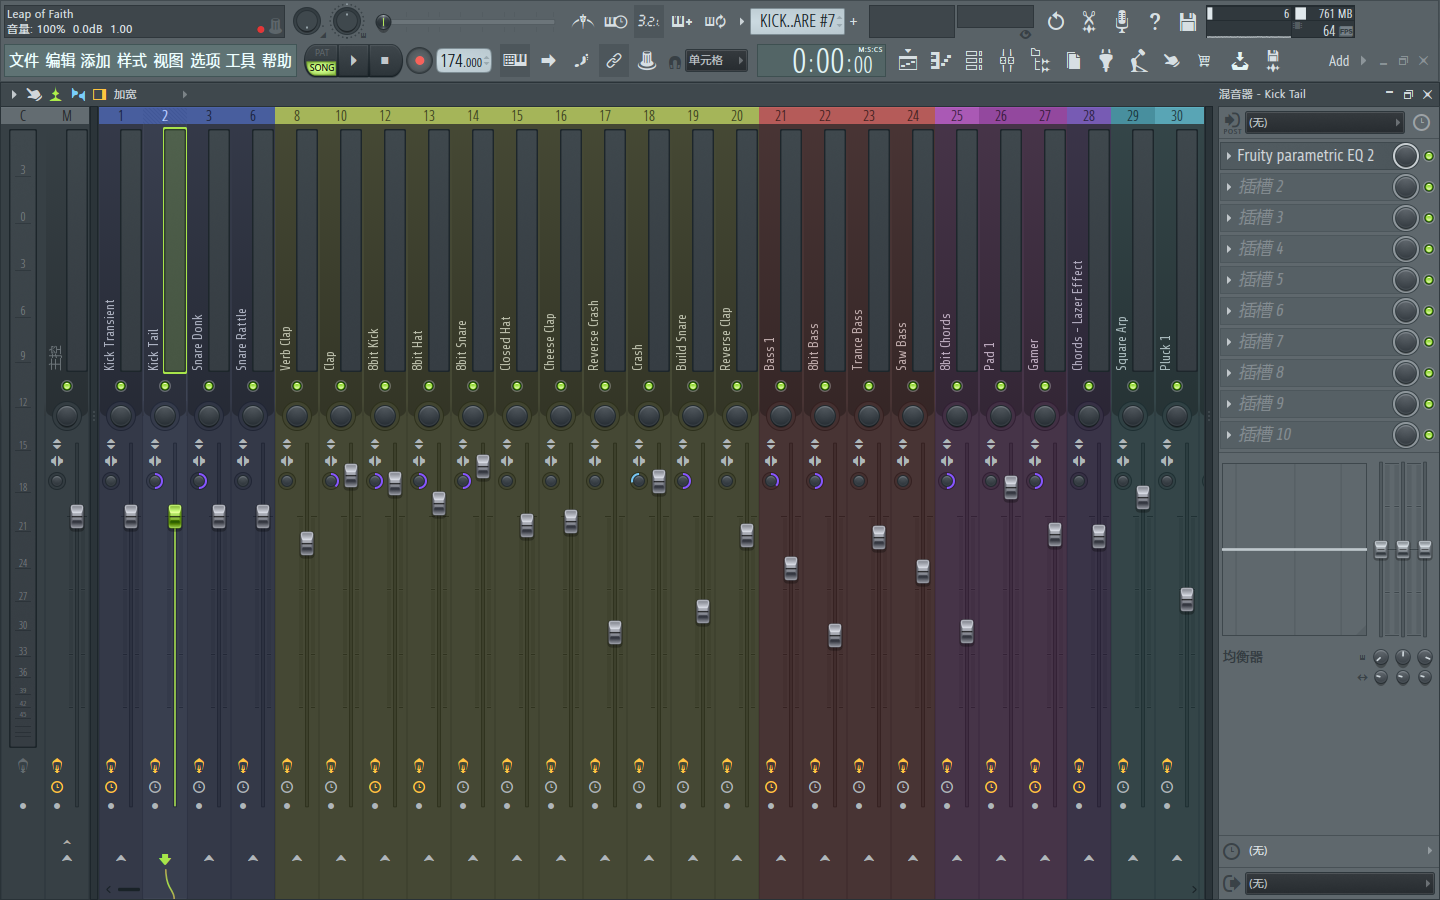1440x900 pixels.
Task: Open the plugin picker plug icon
Action: click(x=1105, y=61)
